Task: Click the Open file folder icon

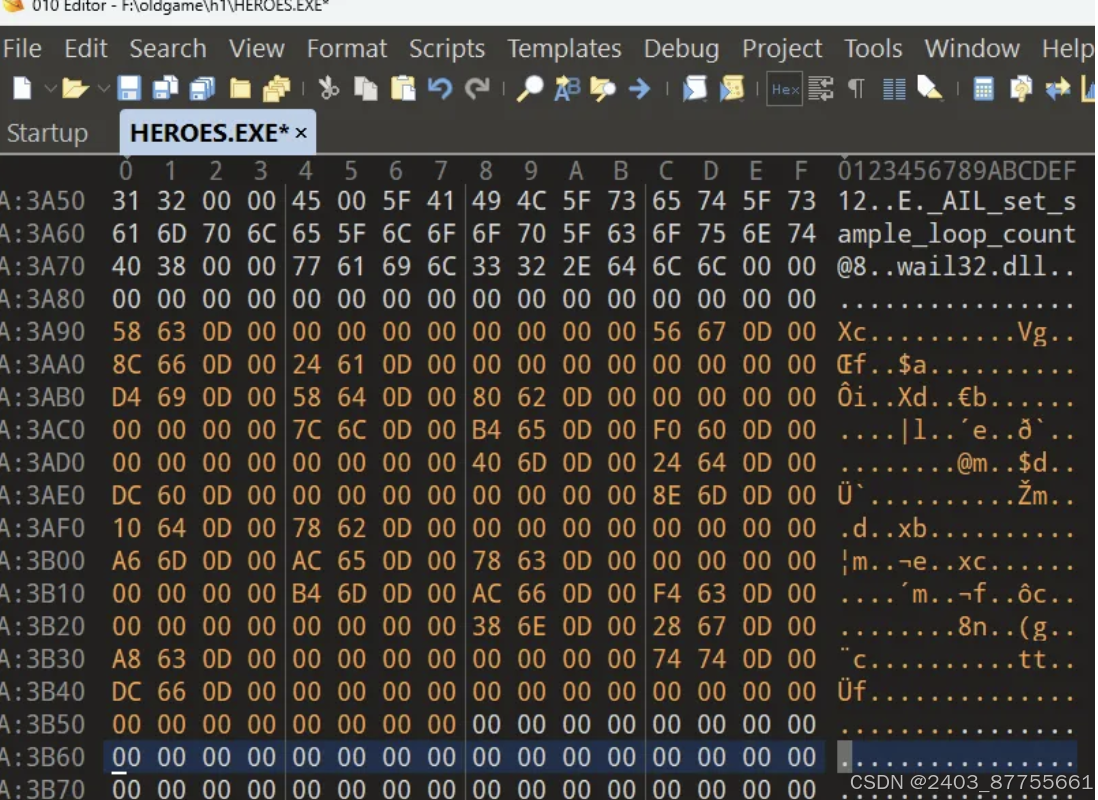Action: (x=75, y=89)
